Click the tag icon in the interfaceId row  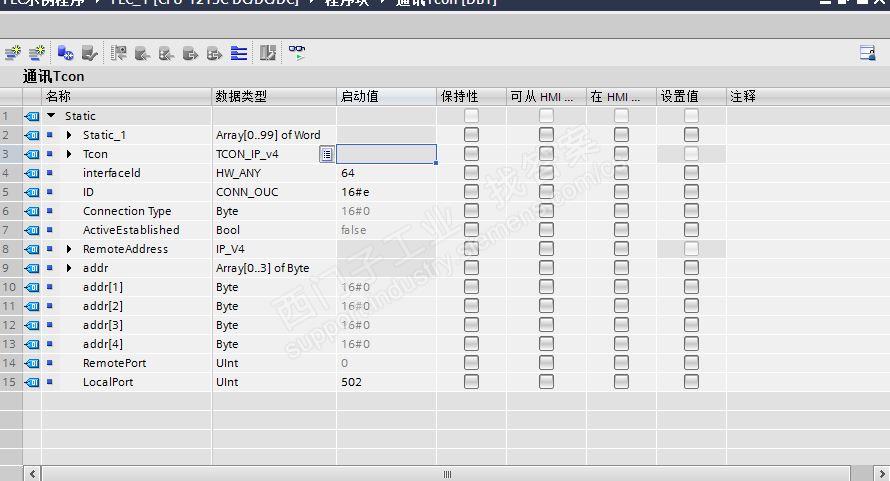tap(32, 173)
